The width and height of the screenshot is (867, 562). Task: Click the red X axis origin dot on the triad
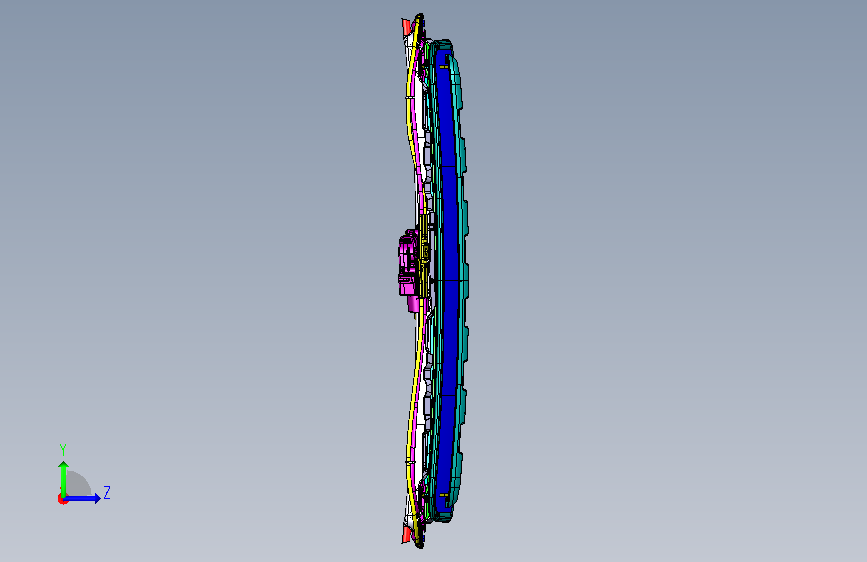click(x=62, y=499)
